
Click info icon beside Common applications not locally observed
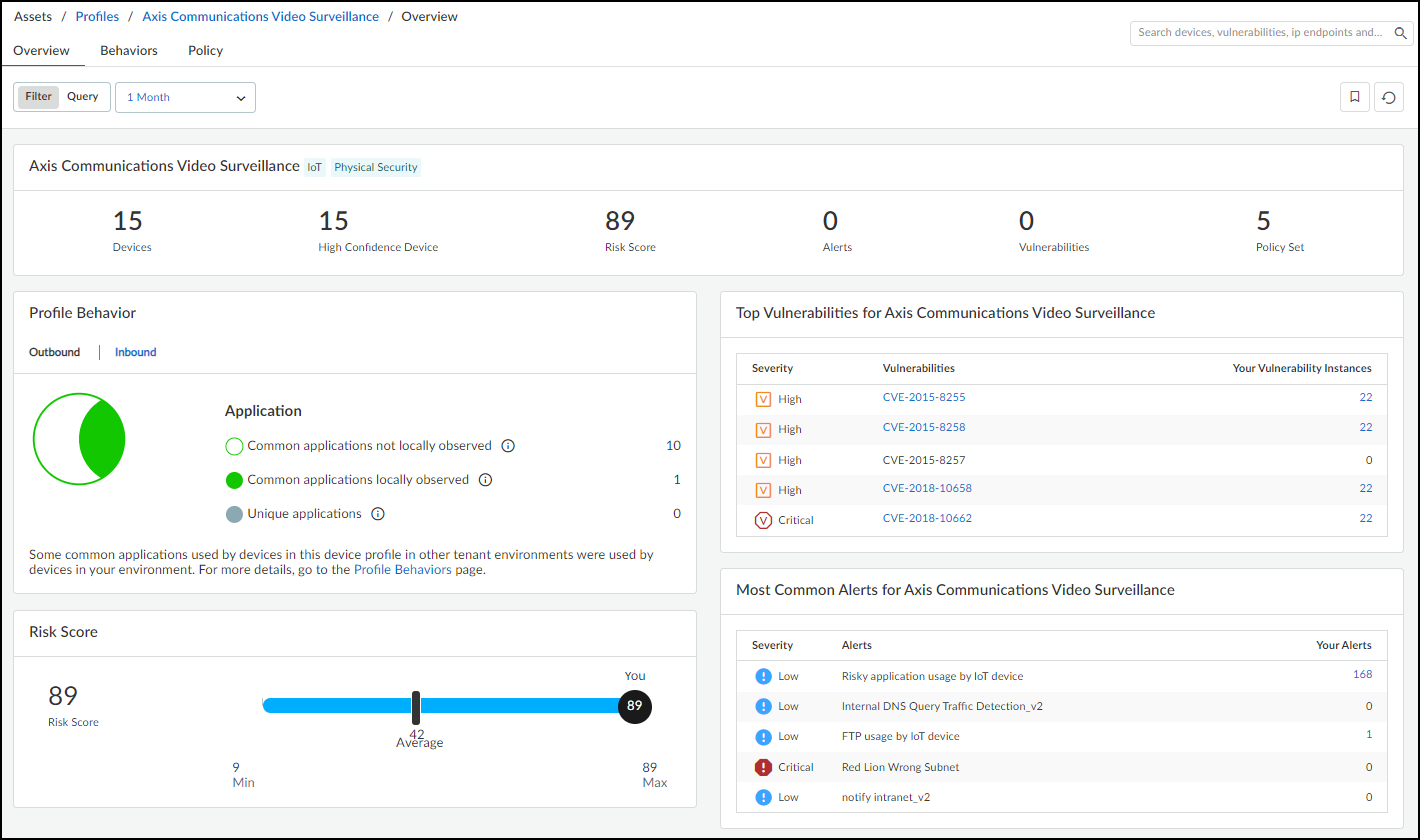click(508, 446)
